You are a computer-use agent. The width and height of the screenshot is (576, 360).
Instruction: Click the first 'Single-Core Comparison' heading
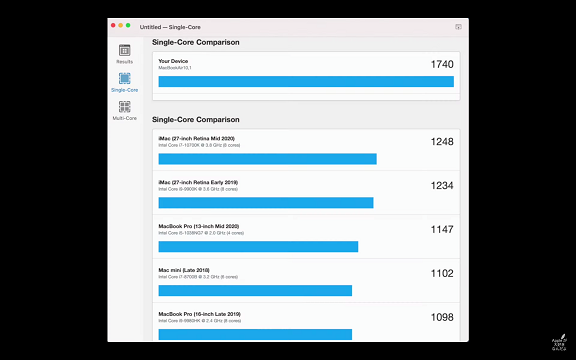point(195,42)
